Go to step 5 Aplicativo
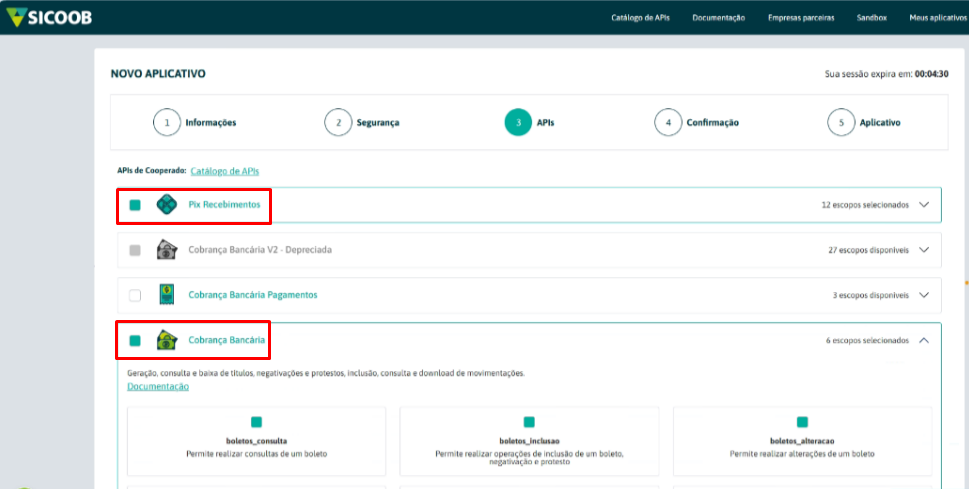Image resolution: width=969 pixels, height=489 pixels. click(841, 122)
